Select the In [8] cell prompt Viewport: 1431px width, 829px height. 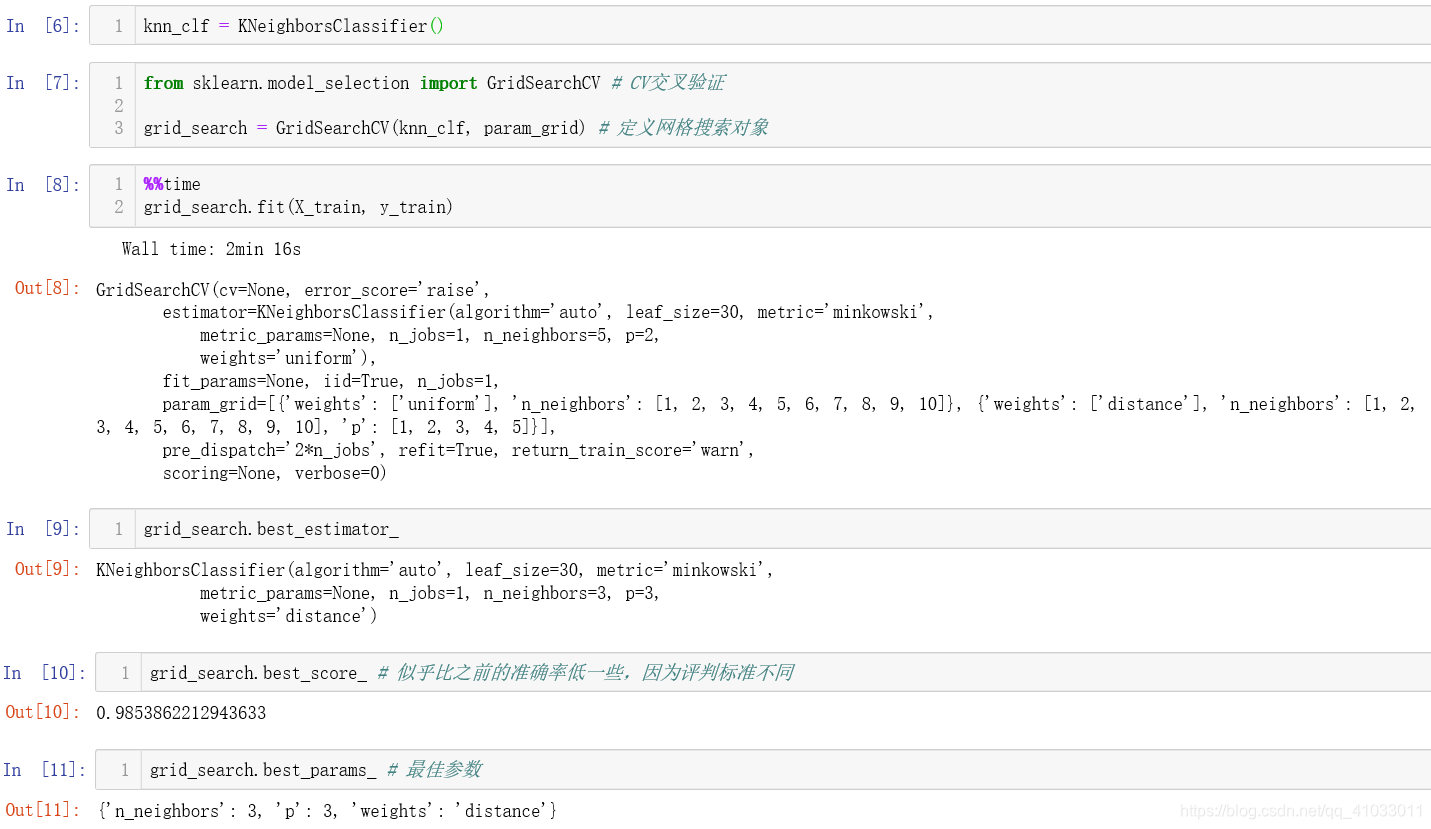coord(42,184)
